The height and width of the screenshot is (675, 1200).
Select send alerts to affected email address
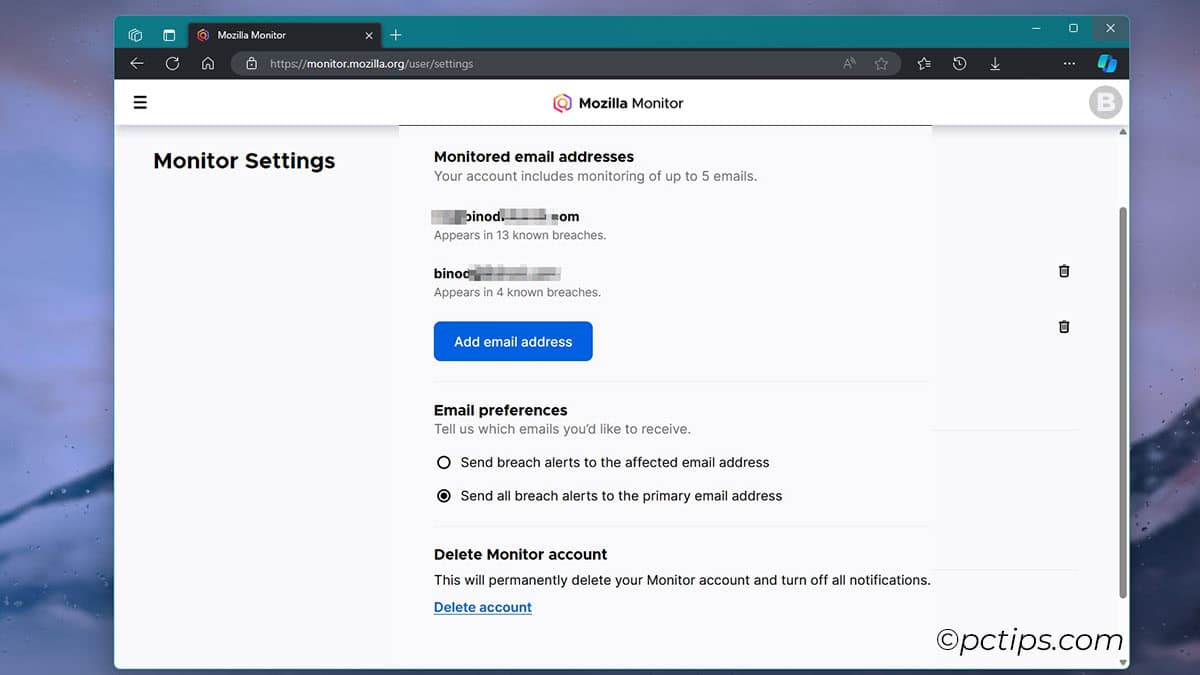444,463
